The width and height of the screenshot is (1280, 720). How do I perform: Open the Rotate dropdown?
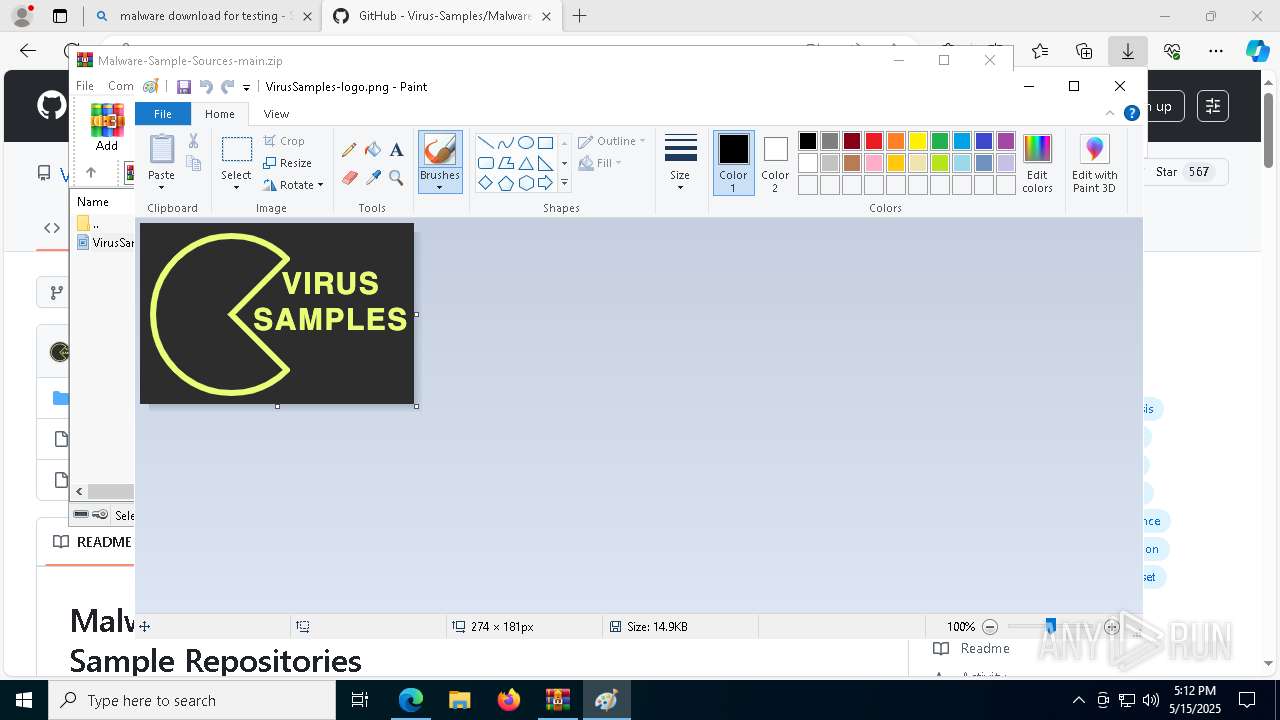pyautogui.click(x=294, y=185)
